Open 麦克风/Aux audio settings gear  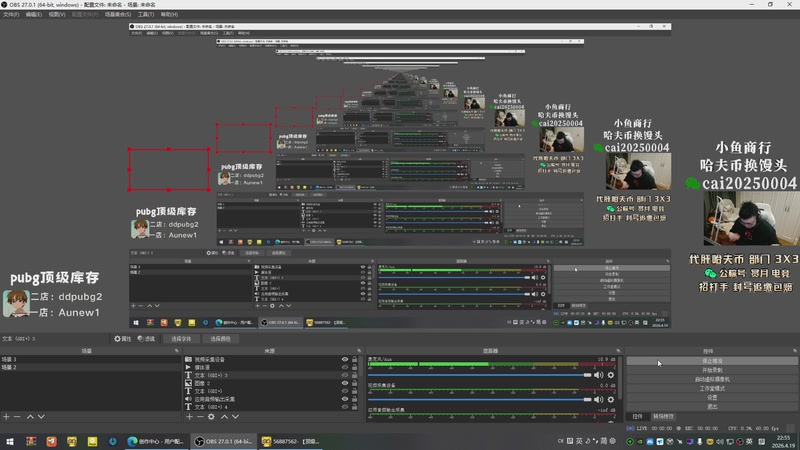point(611,375)
